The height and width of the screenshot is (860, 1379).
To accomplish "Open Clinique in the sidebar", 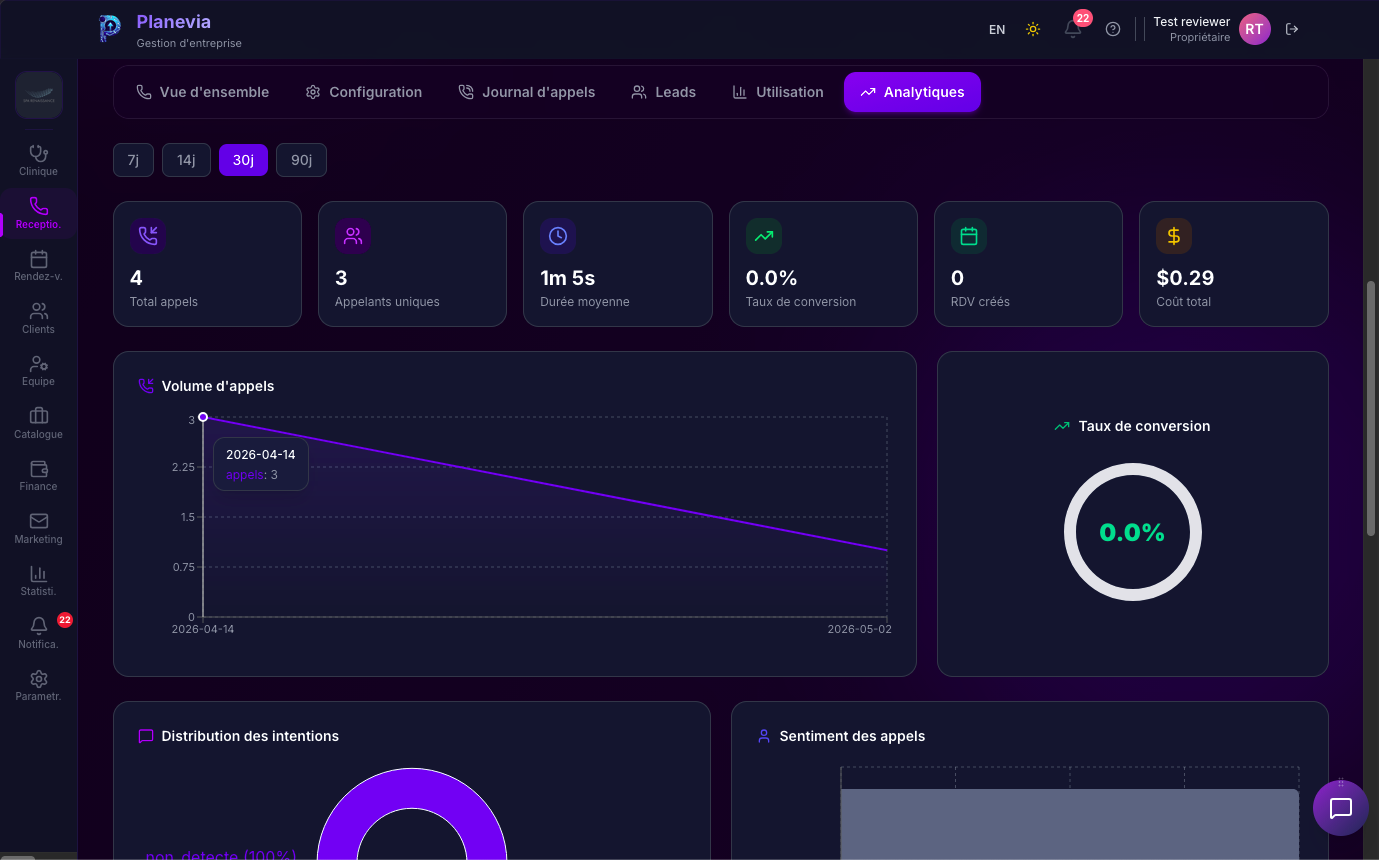I will click(x=39, y=160).
